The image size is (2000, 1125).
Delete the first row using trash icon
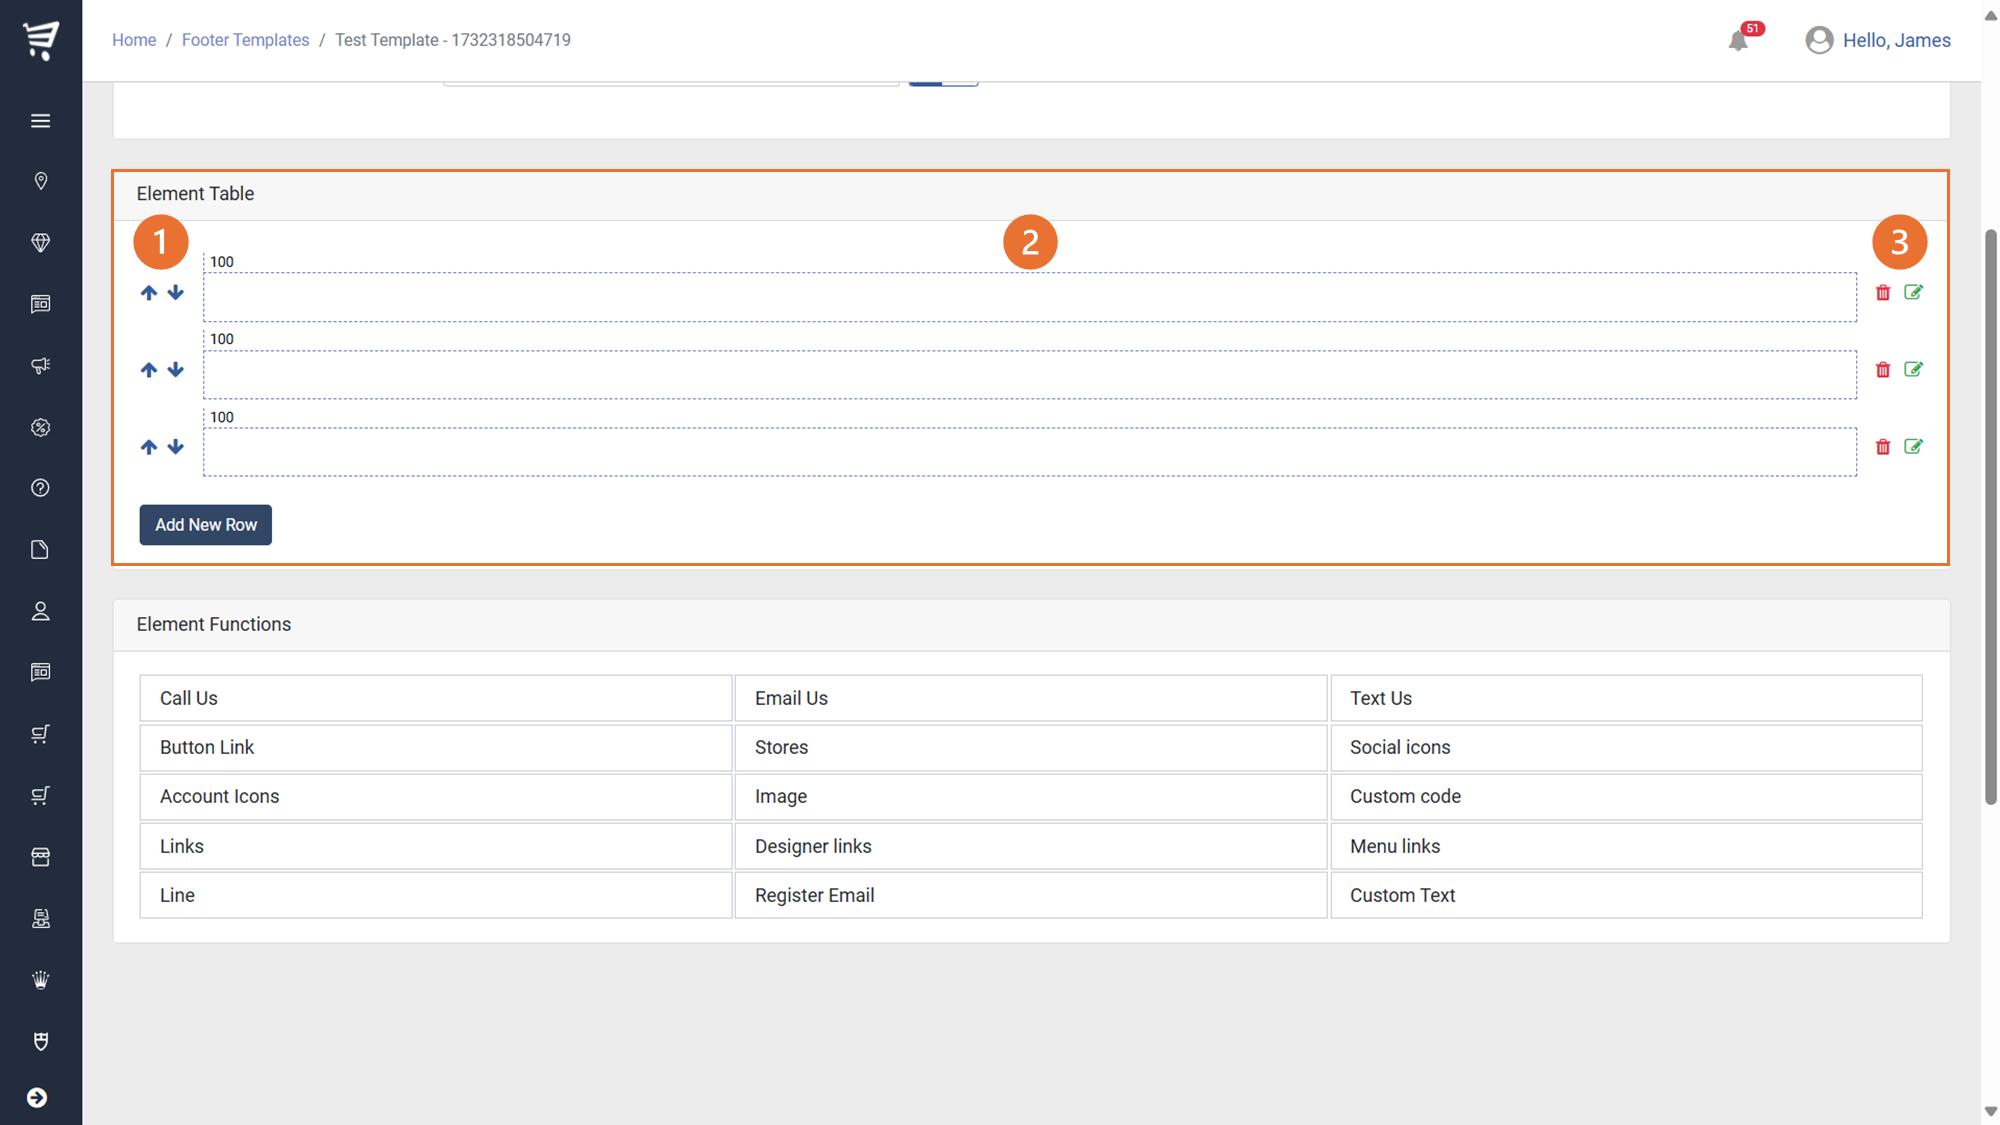click(x=1883, y=293)
